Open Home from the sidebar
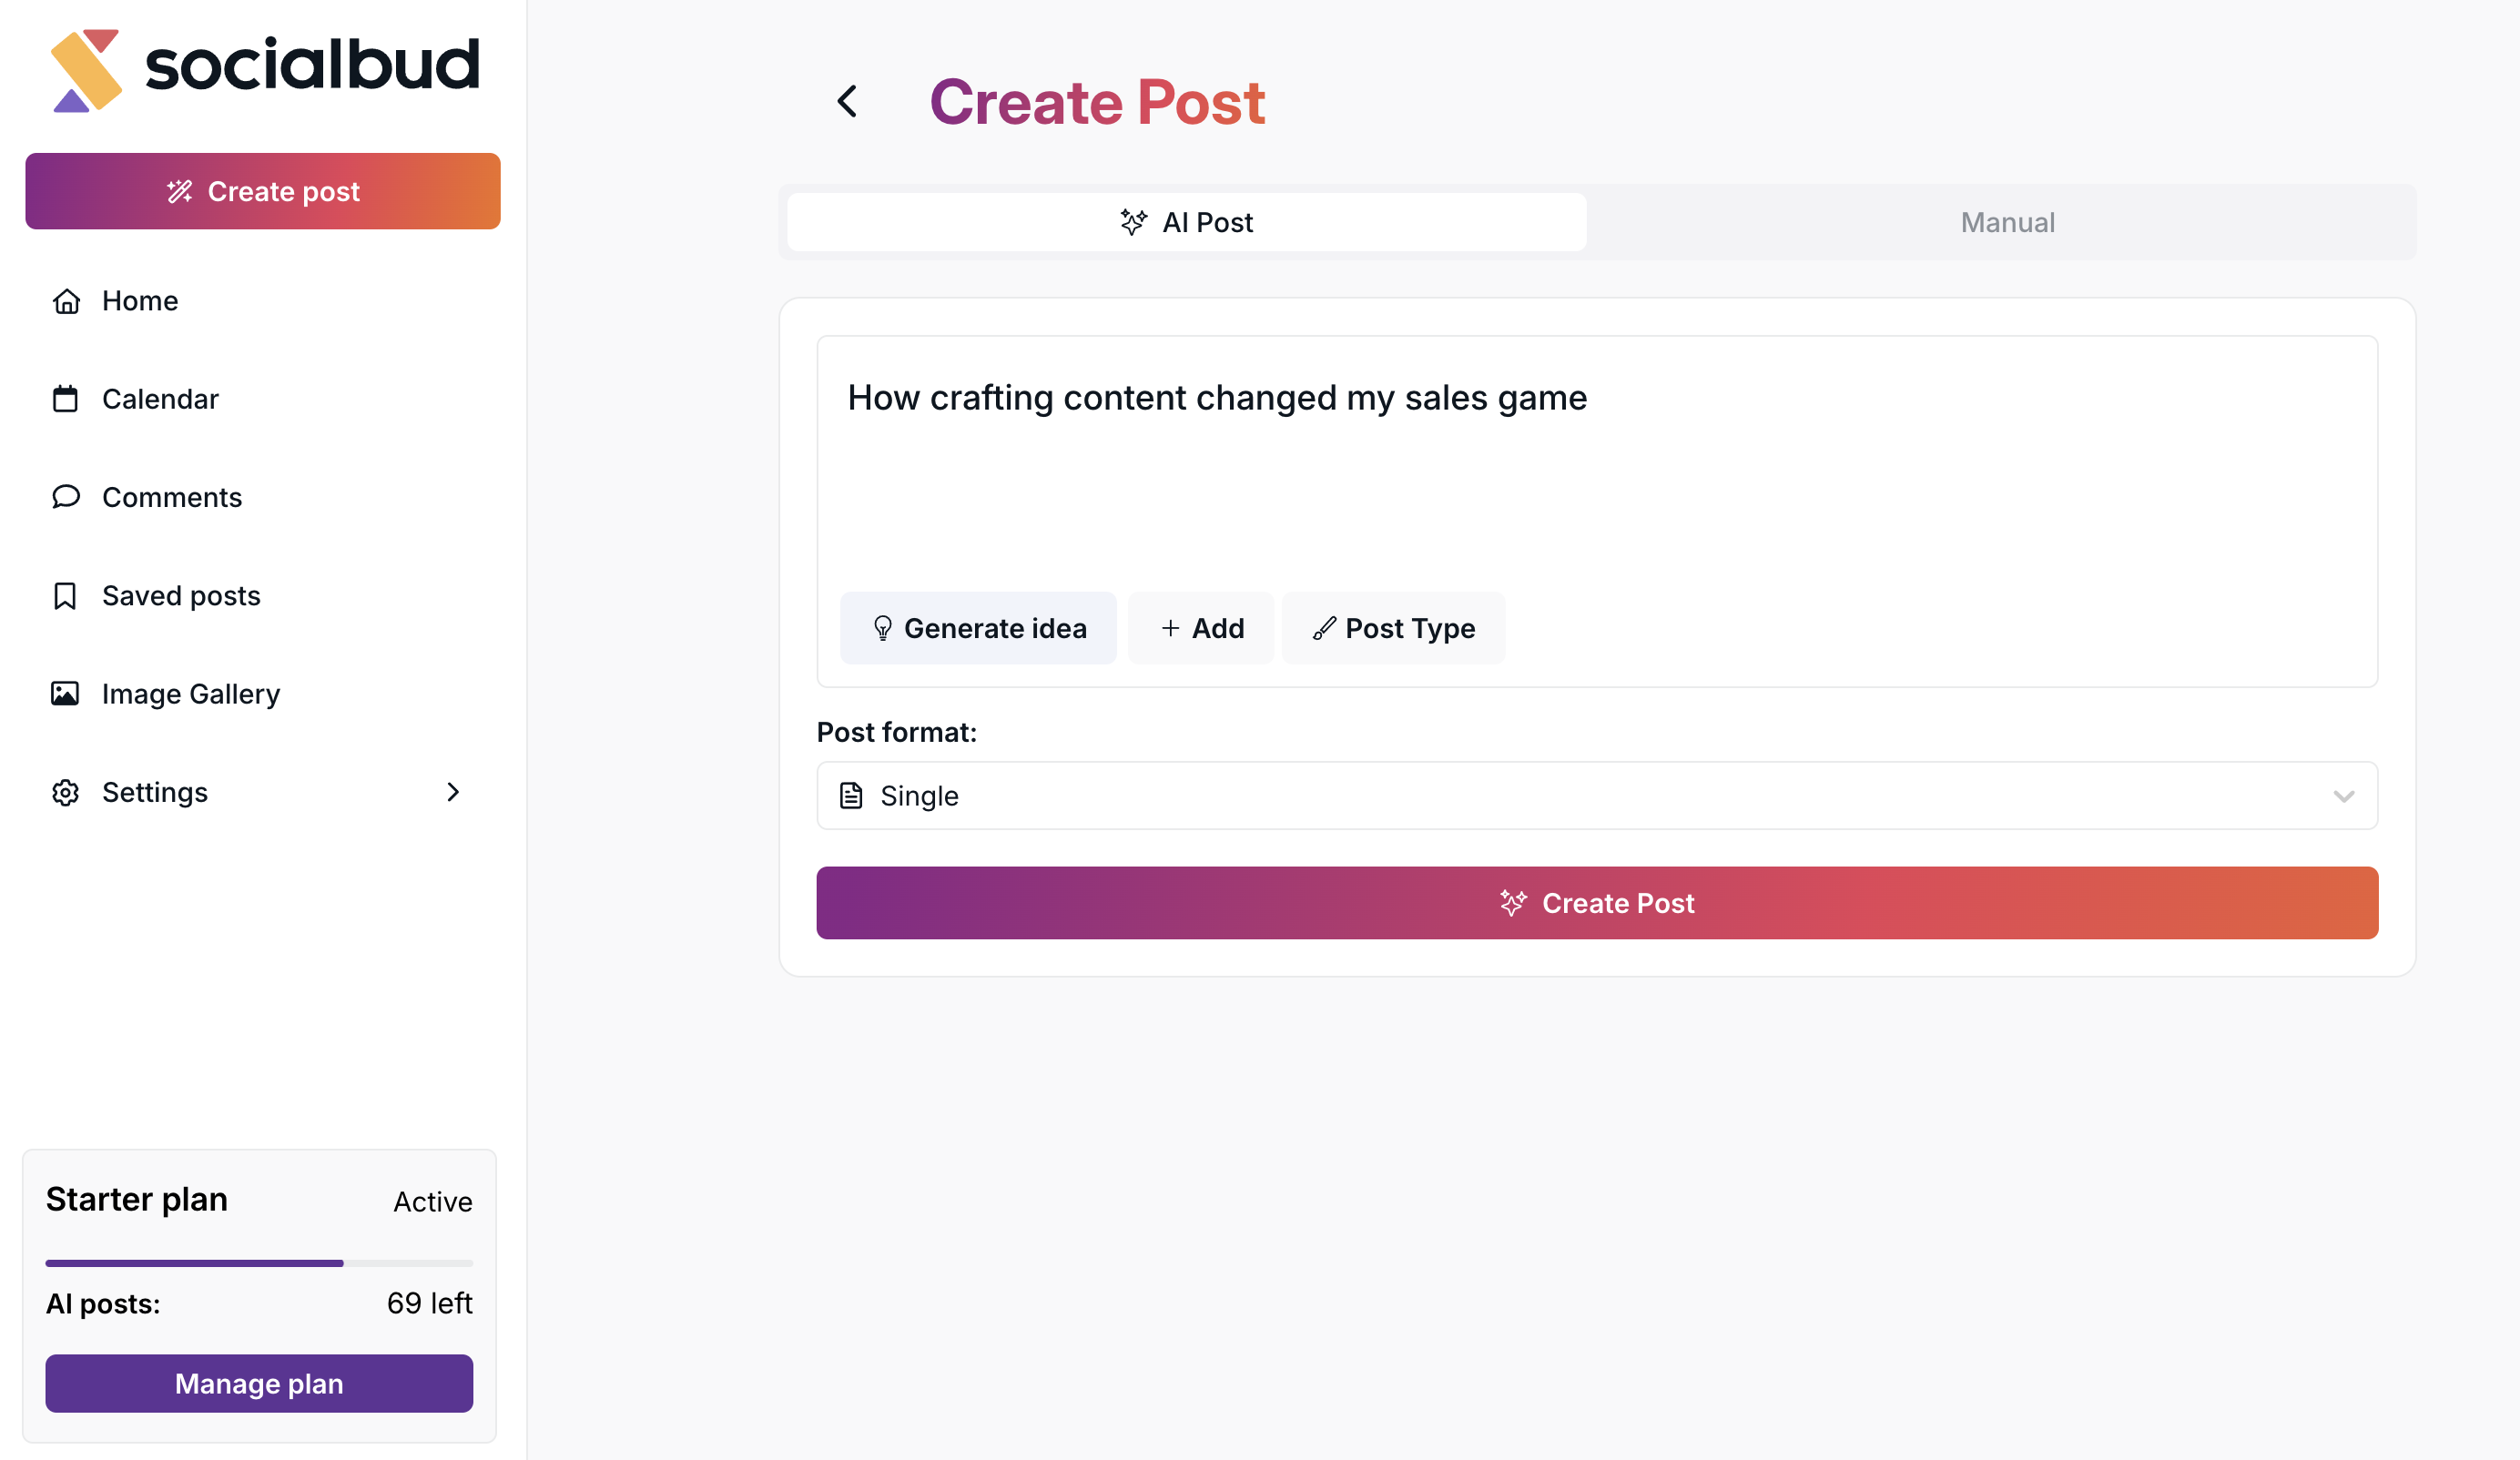Viewport: 2520px width, 1460px height. click(139, 301)
